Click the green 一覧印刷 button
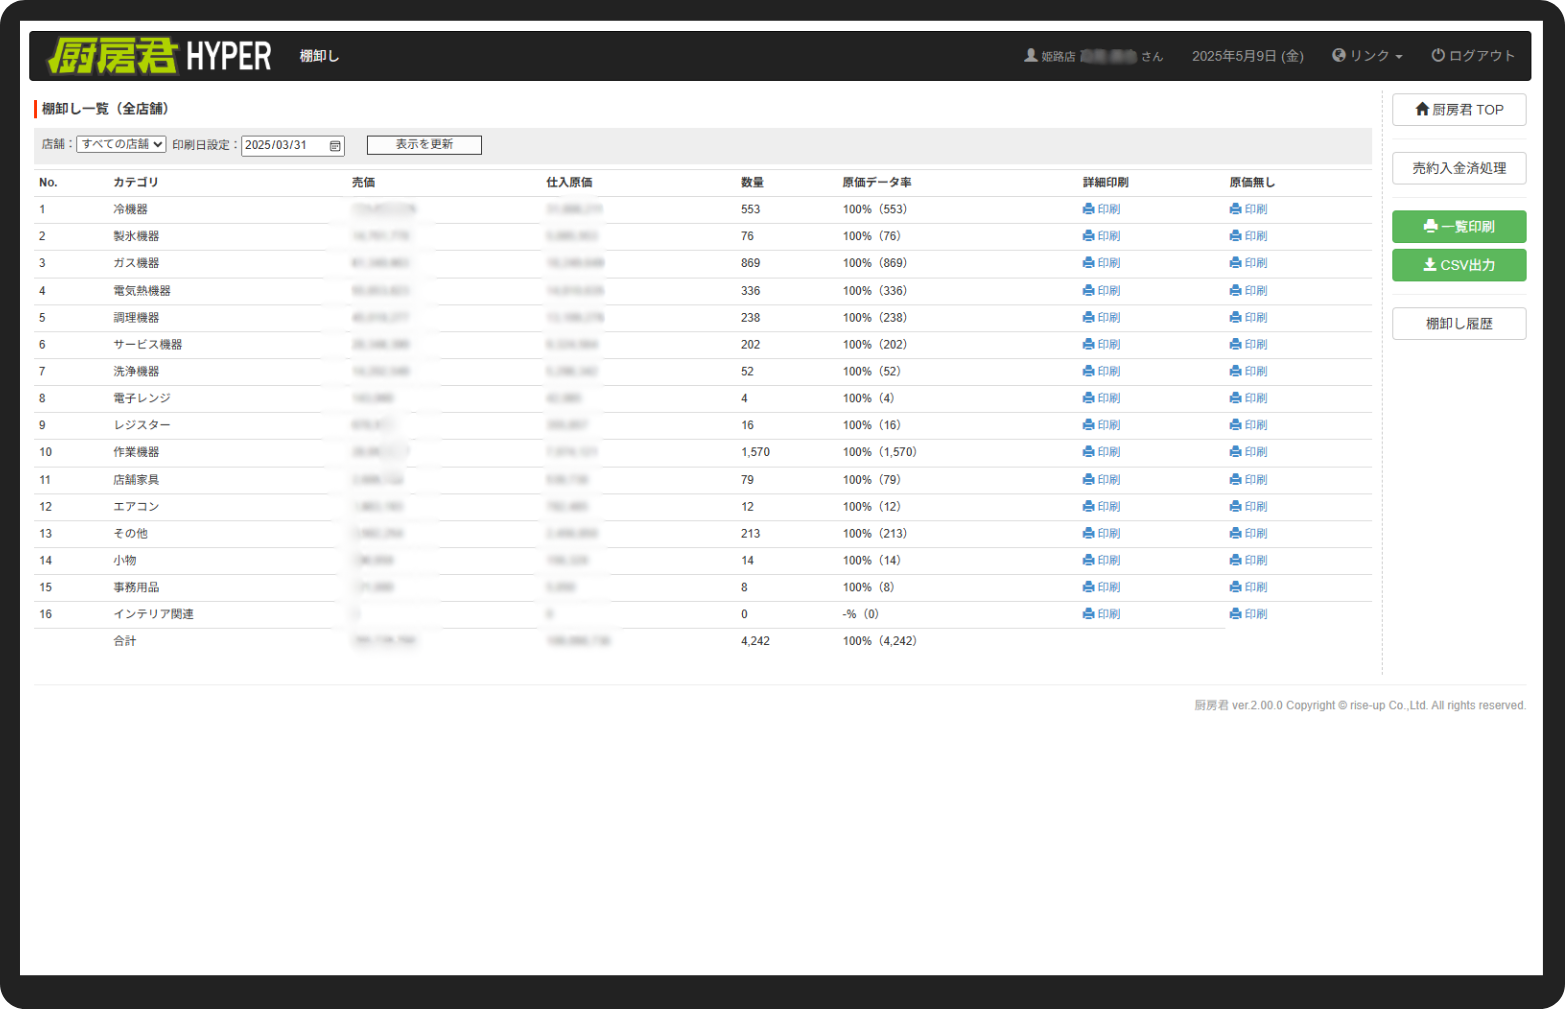Screen dimensions: 1565x1009 [1458, 227]
